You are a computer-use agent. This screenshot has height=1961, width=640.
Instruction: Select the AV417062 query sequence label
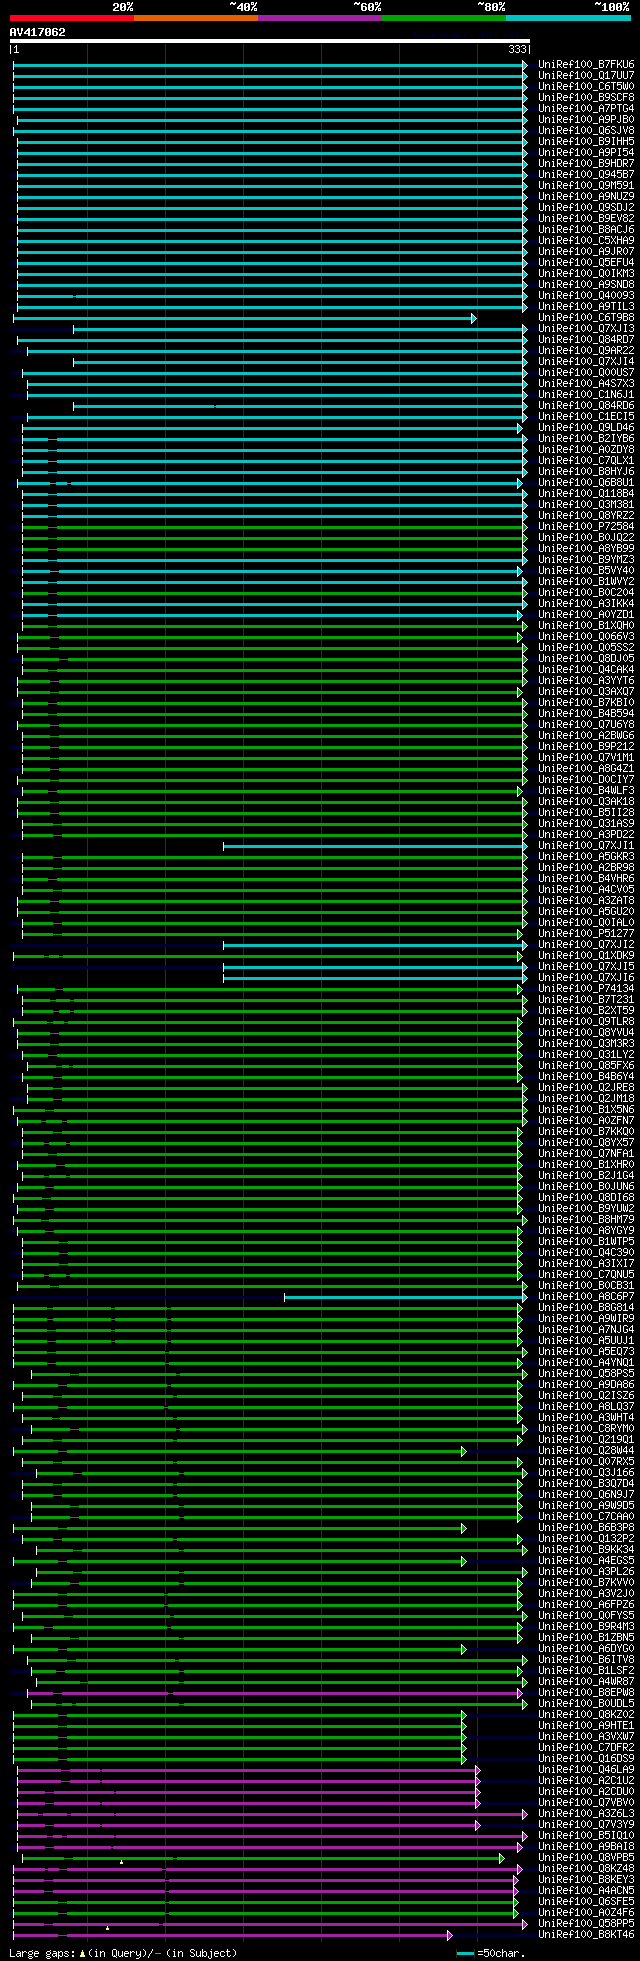click(x=38, y=32)
